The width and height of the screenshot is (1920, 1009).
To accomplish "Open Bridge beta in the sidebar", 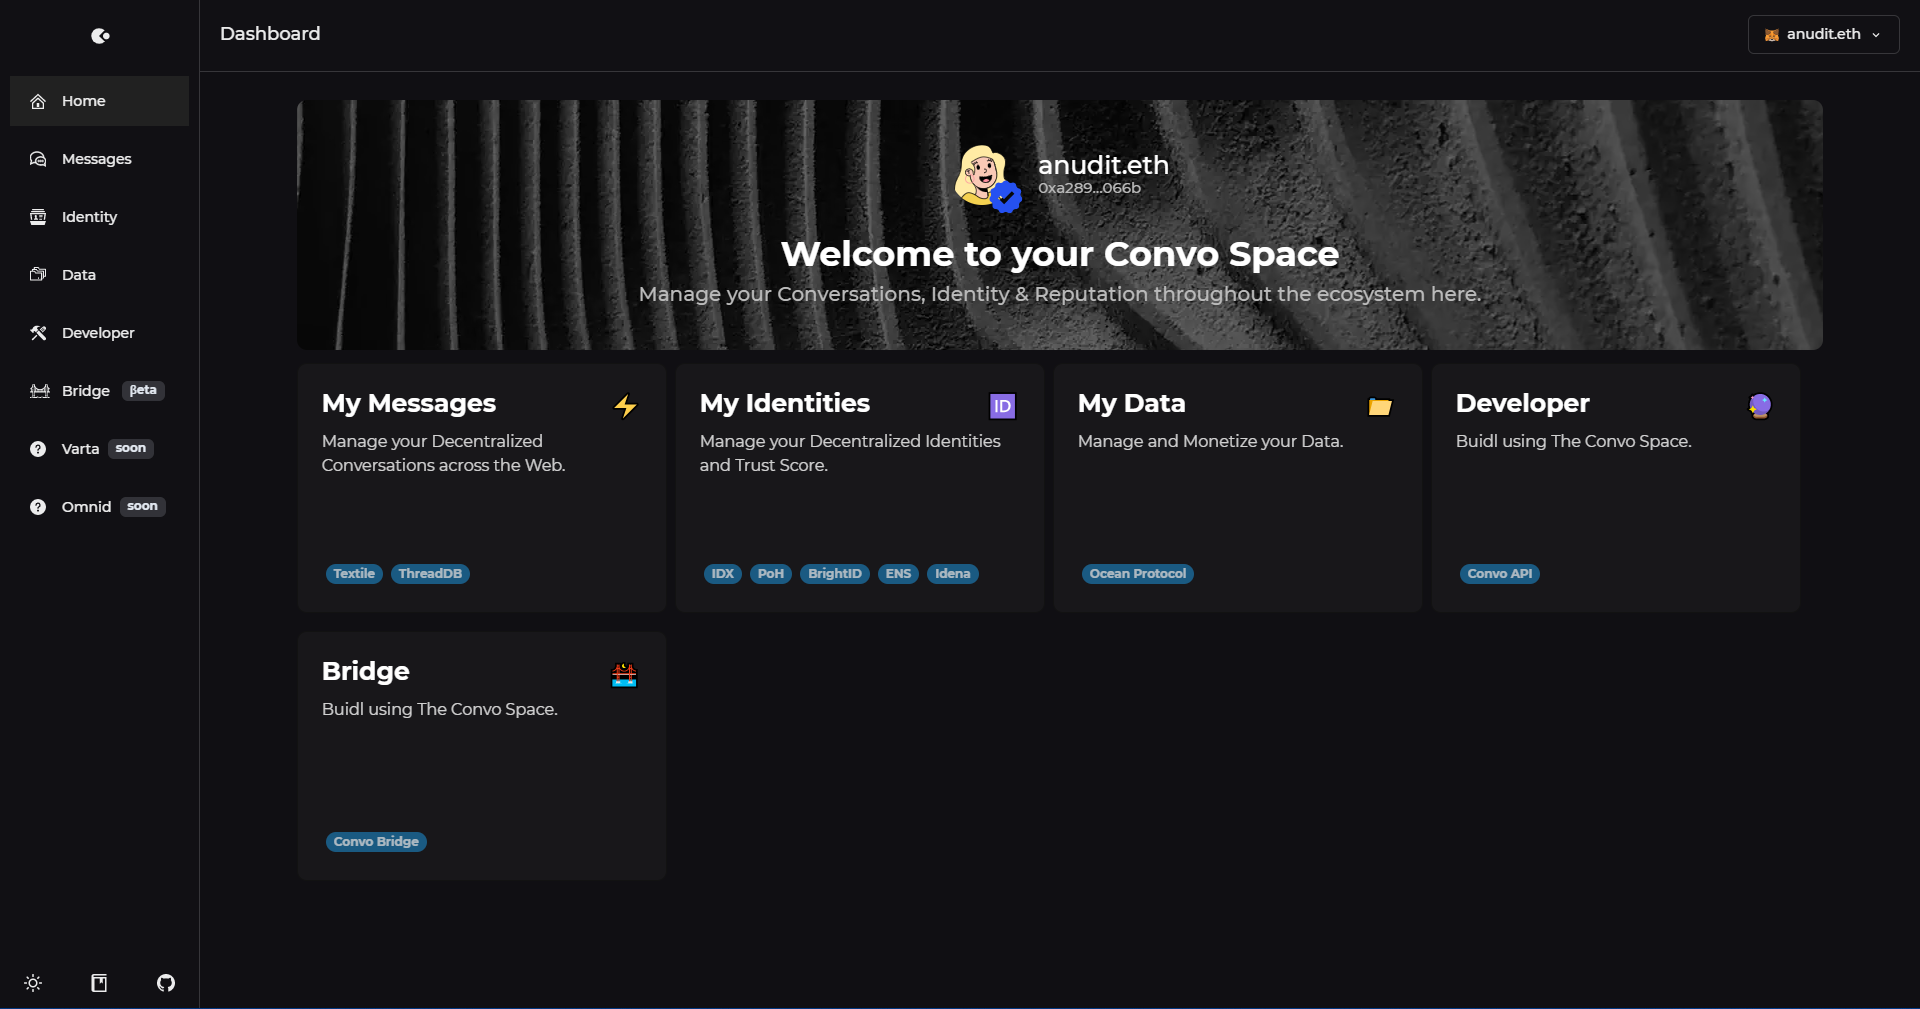I will (99, 391).
